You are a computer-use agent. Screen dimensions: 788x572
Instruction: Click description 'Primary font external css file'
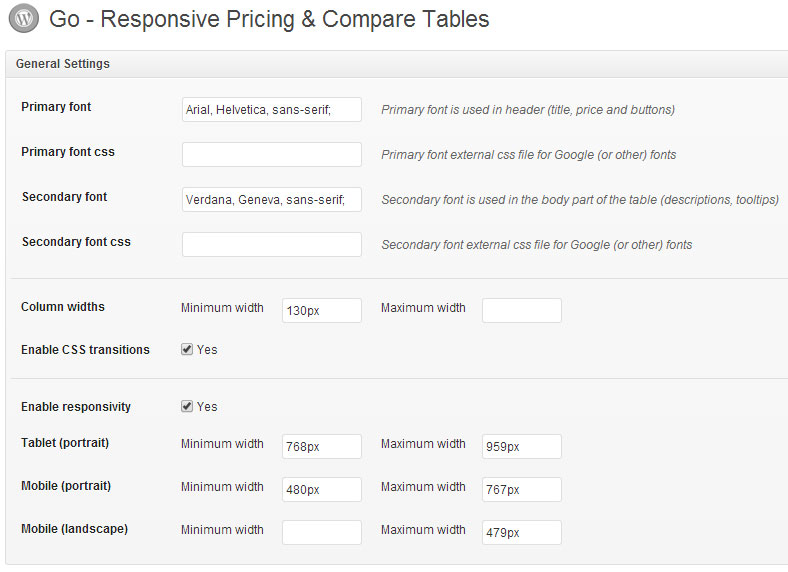pos(529,155)
